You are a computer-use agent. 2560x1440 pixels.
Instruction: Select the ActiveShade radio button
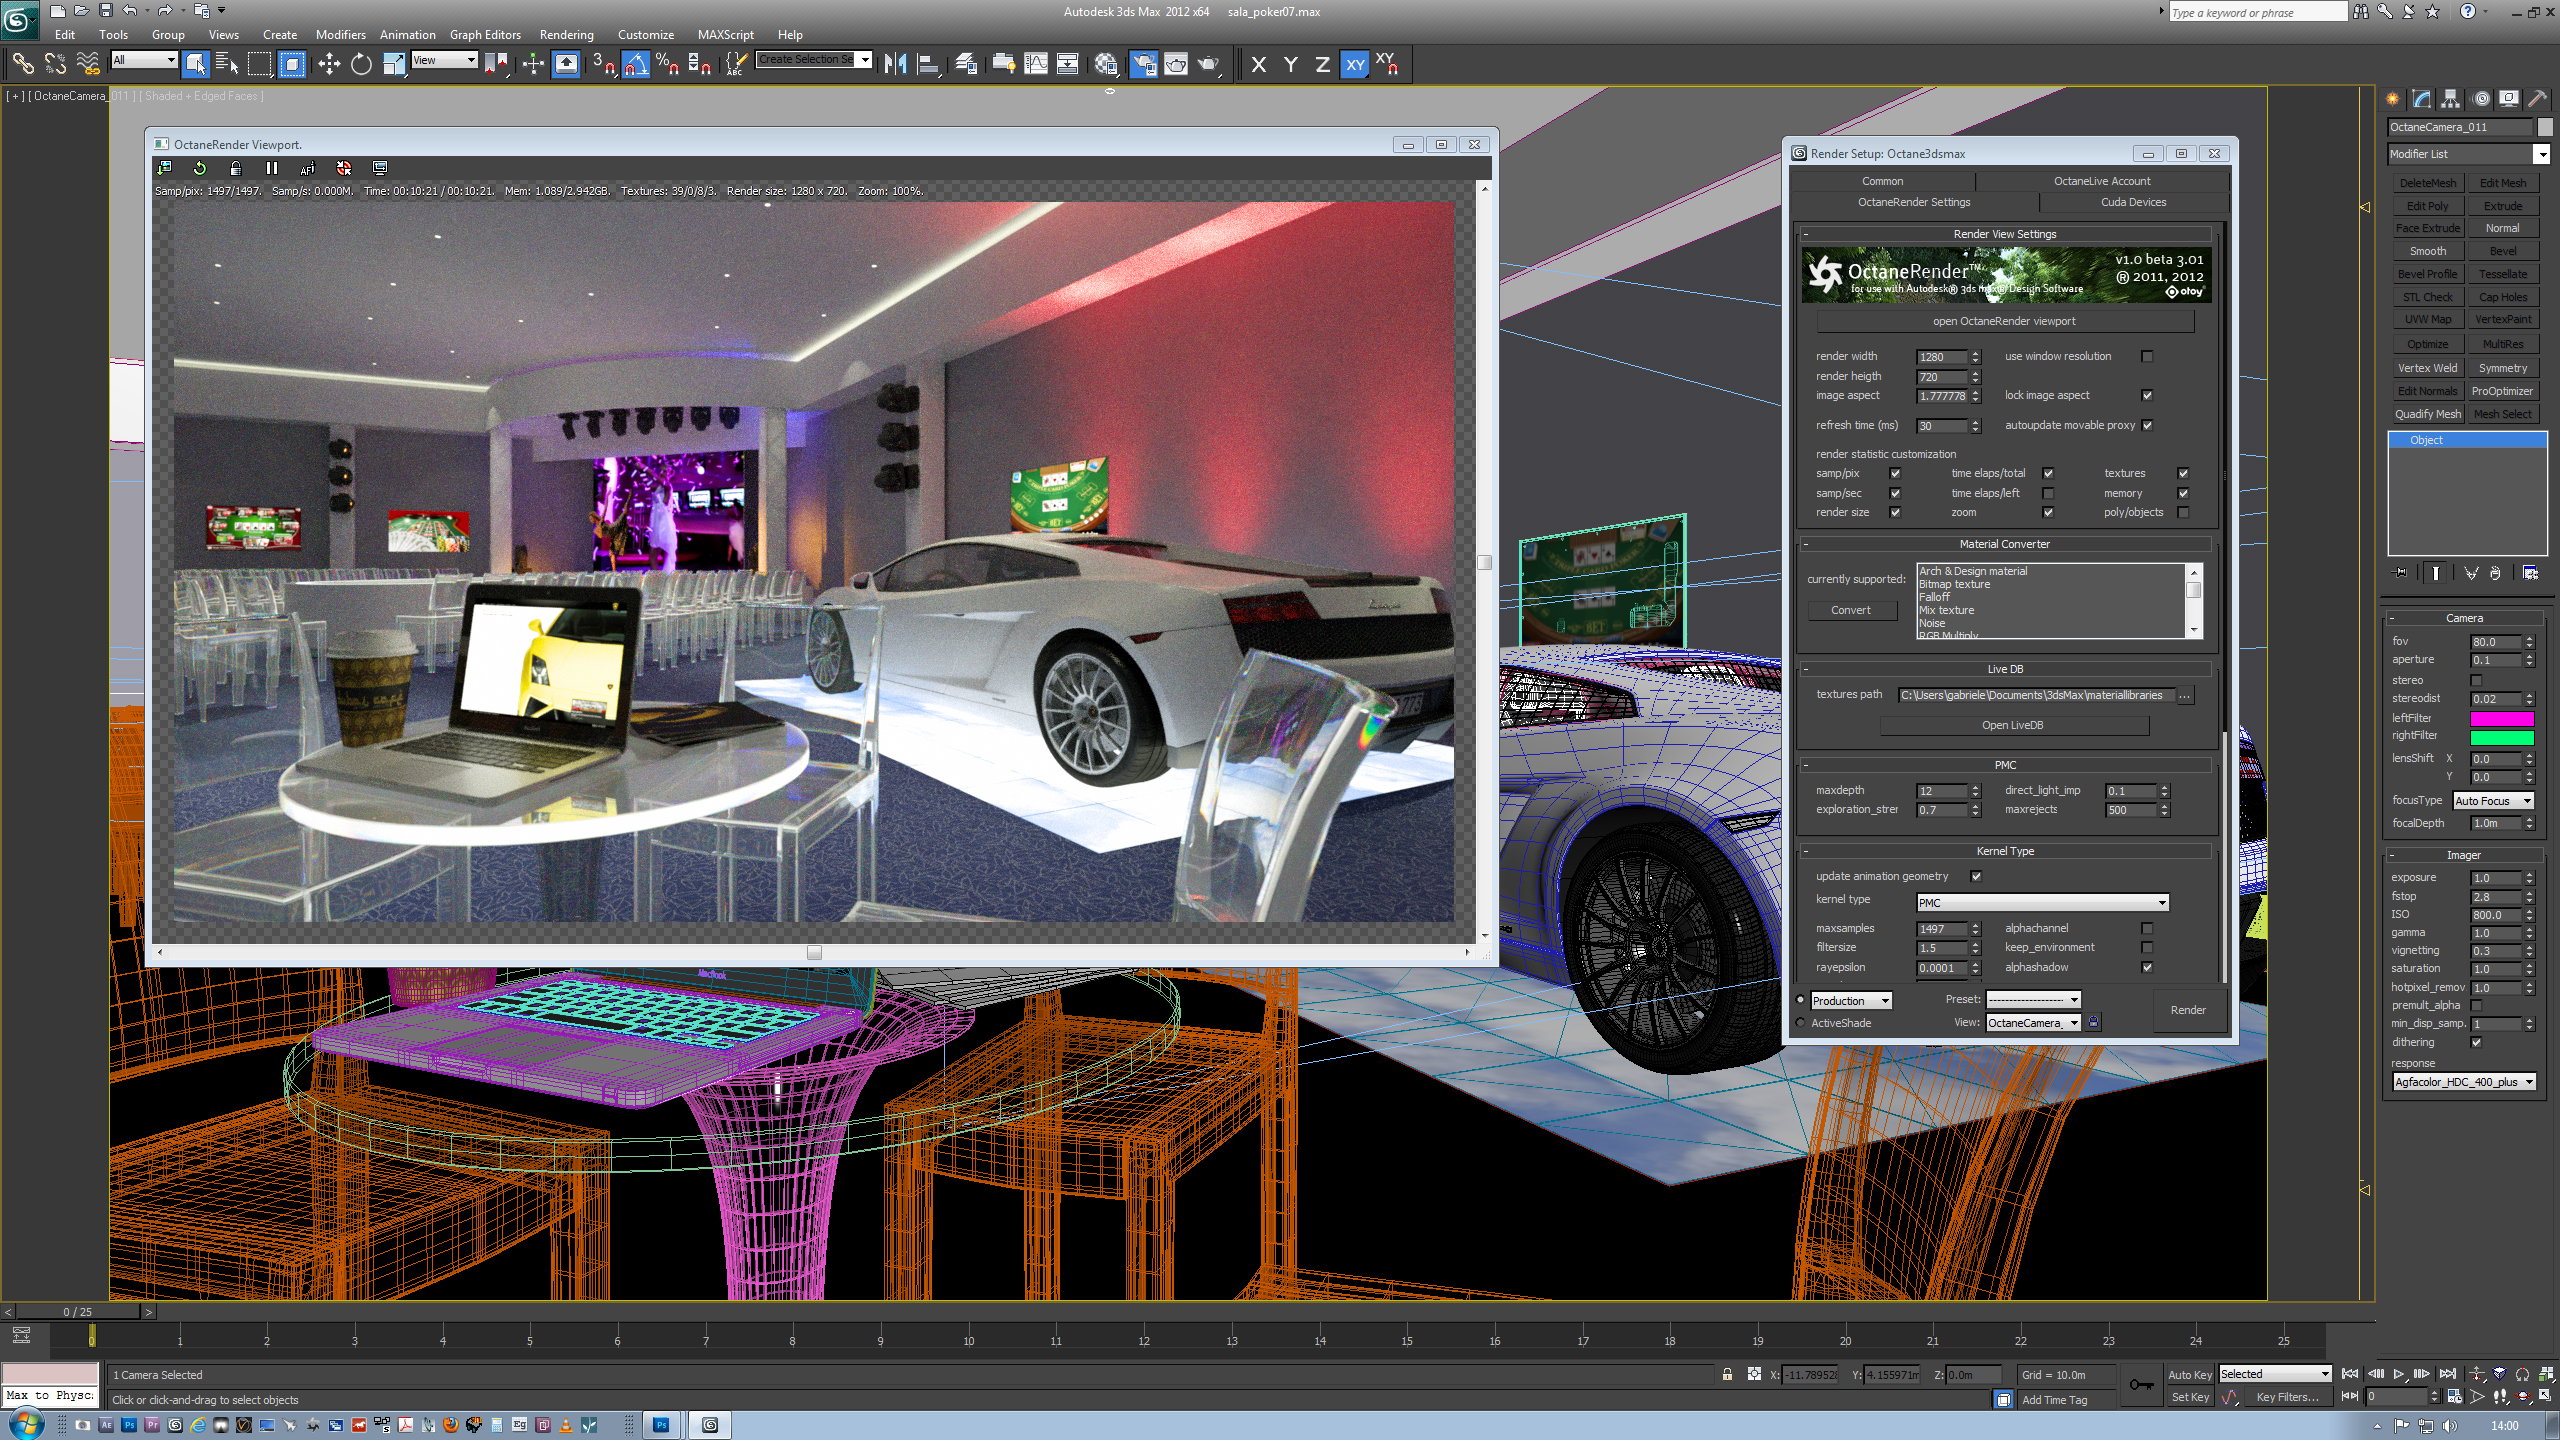point(1801,1023)
